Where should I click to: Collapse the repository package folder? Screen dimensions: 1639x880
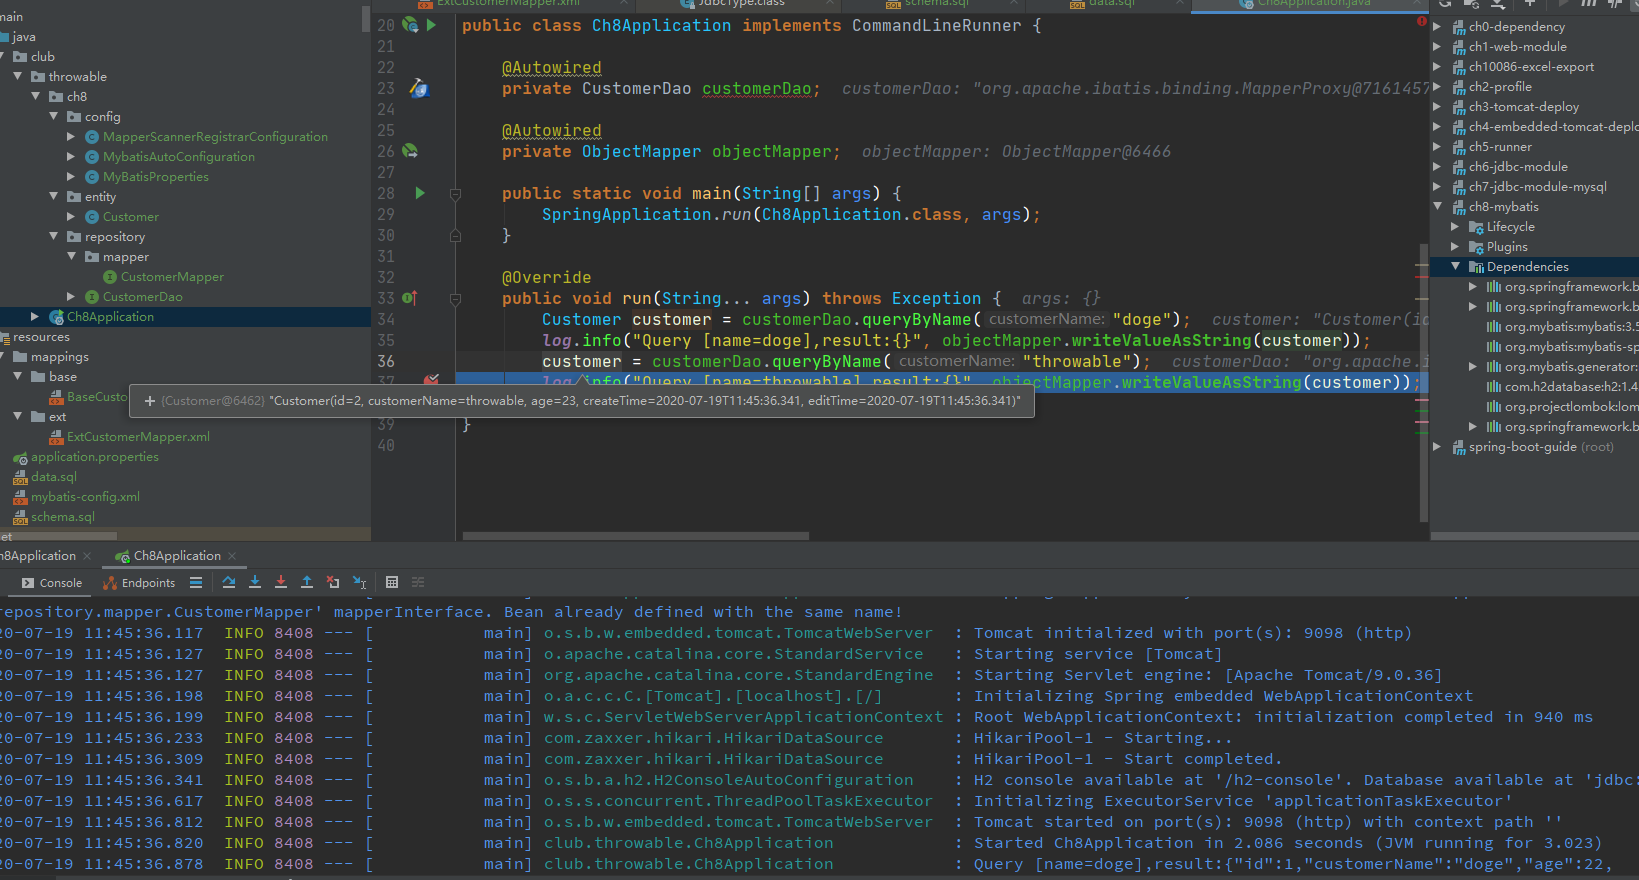coord(54,237)
